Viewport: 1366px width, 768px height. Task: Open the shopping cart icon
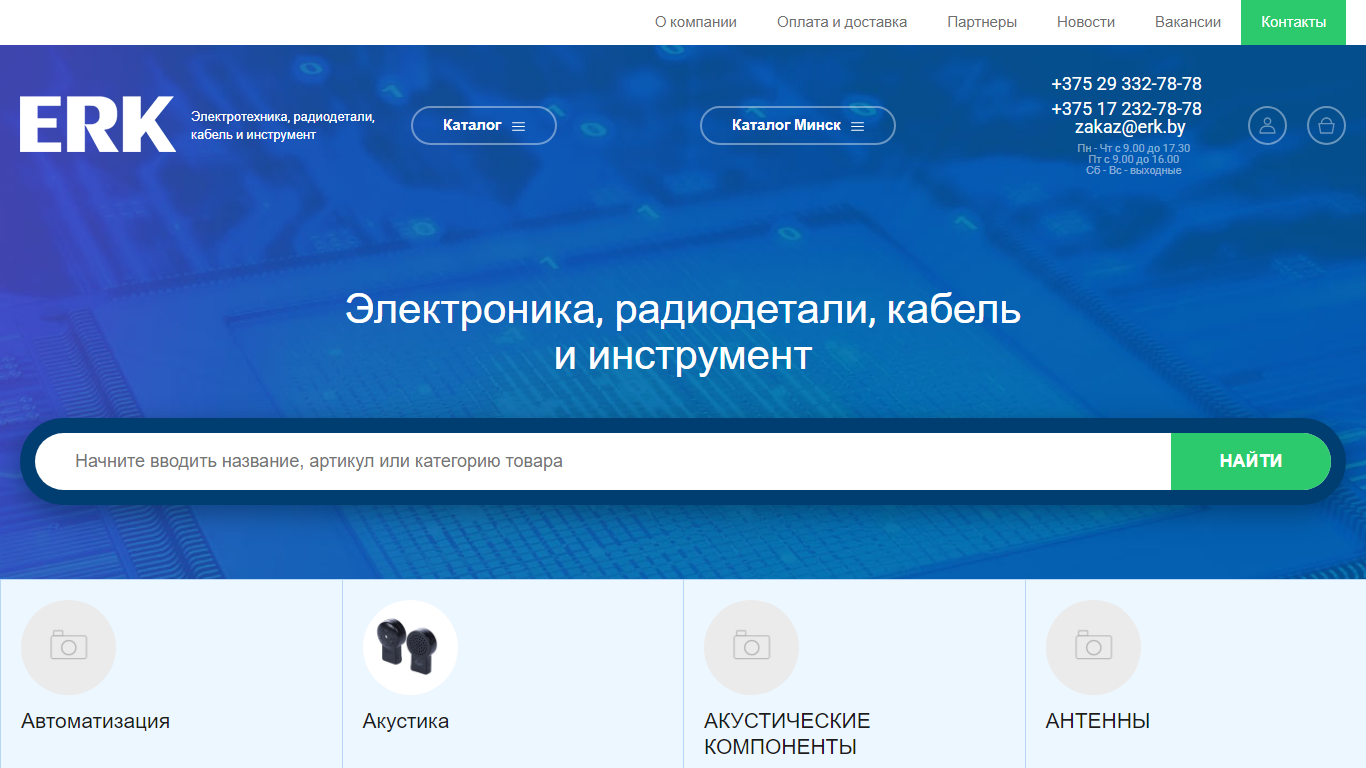click(x=1326, y=126)
